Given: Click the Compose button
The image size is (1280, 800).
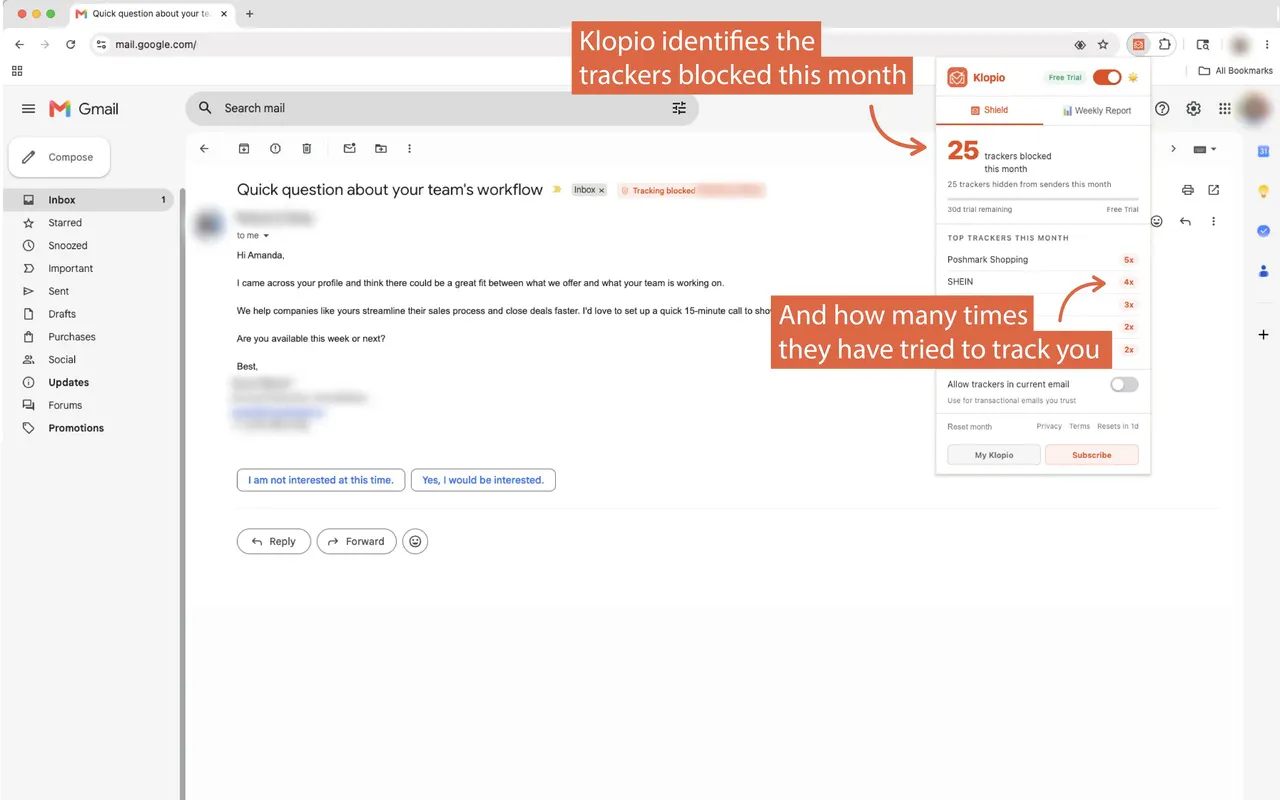Looking at the screenshot, I should tap(59, 157).
